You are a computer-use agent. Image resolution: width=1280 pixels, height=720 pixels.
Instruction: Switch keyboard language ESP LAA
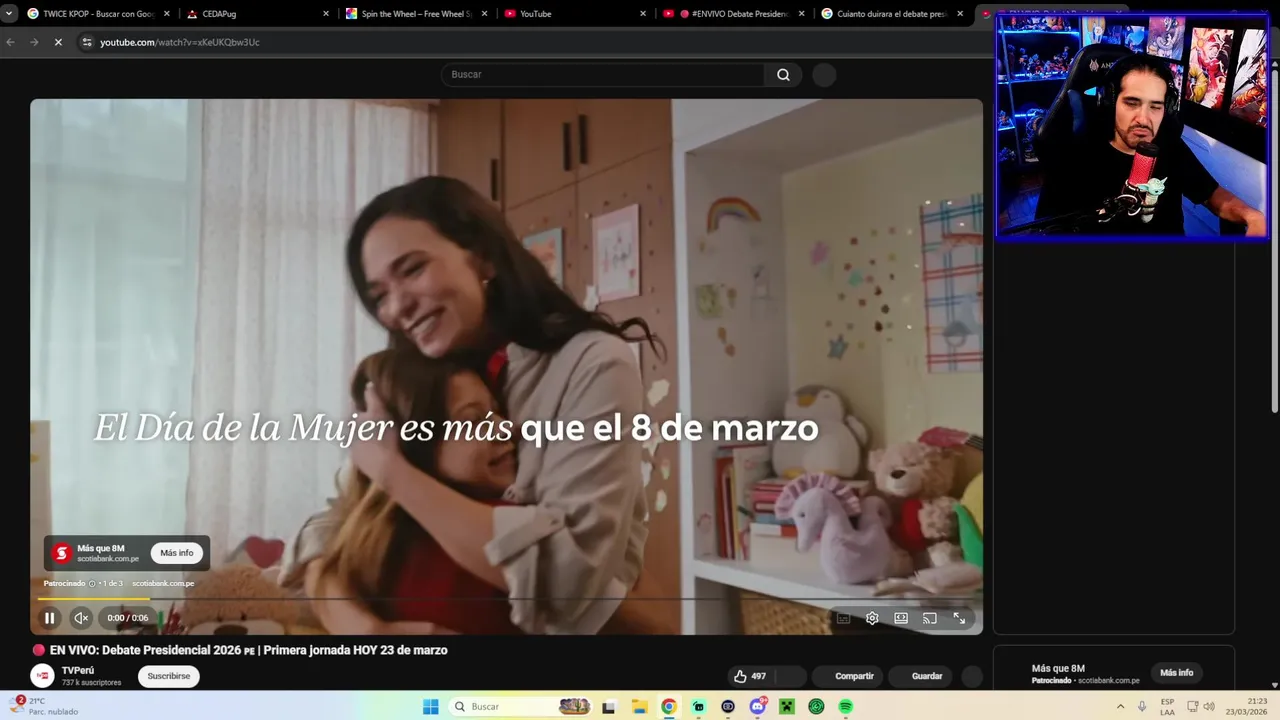1167,706
